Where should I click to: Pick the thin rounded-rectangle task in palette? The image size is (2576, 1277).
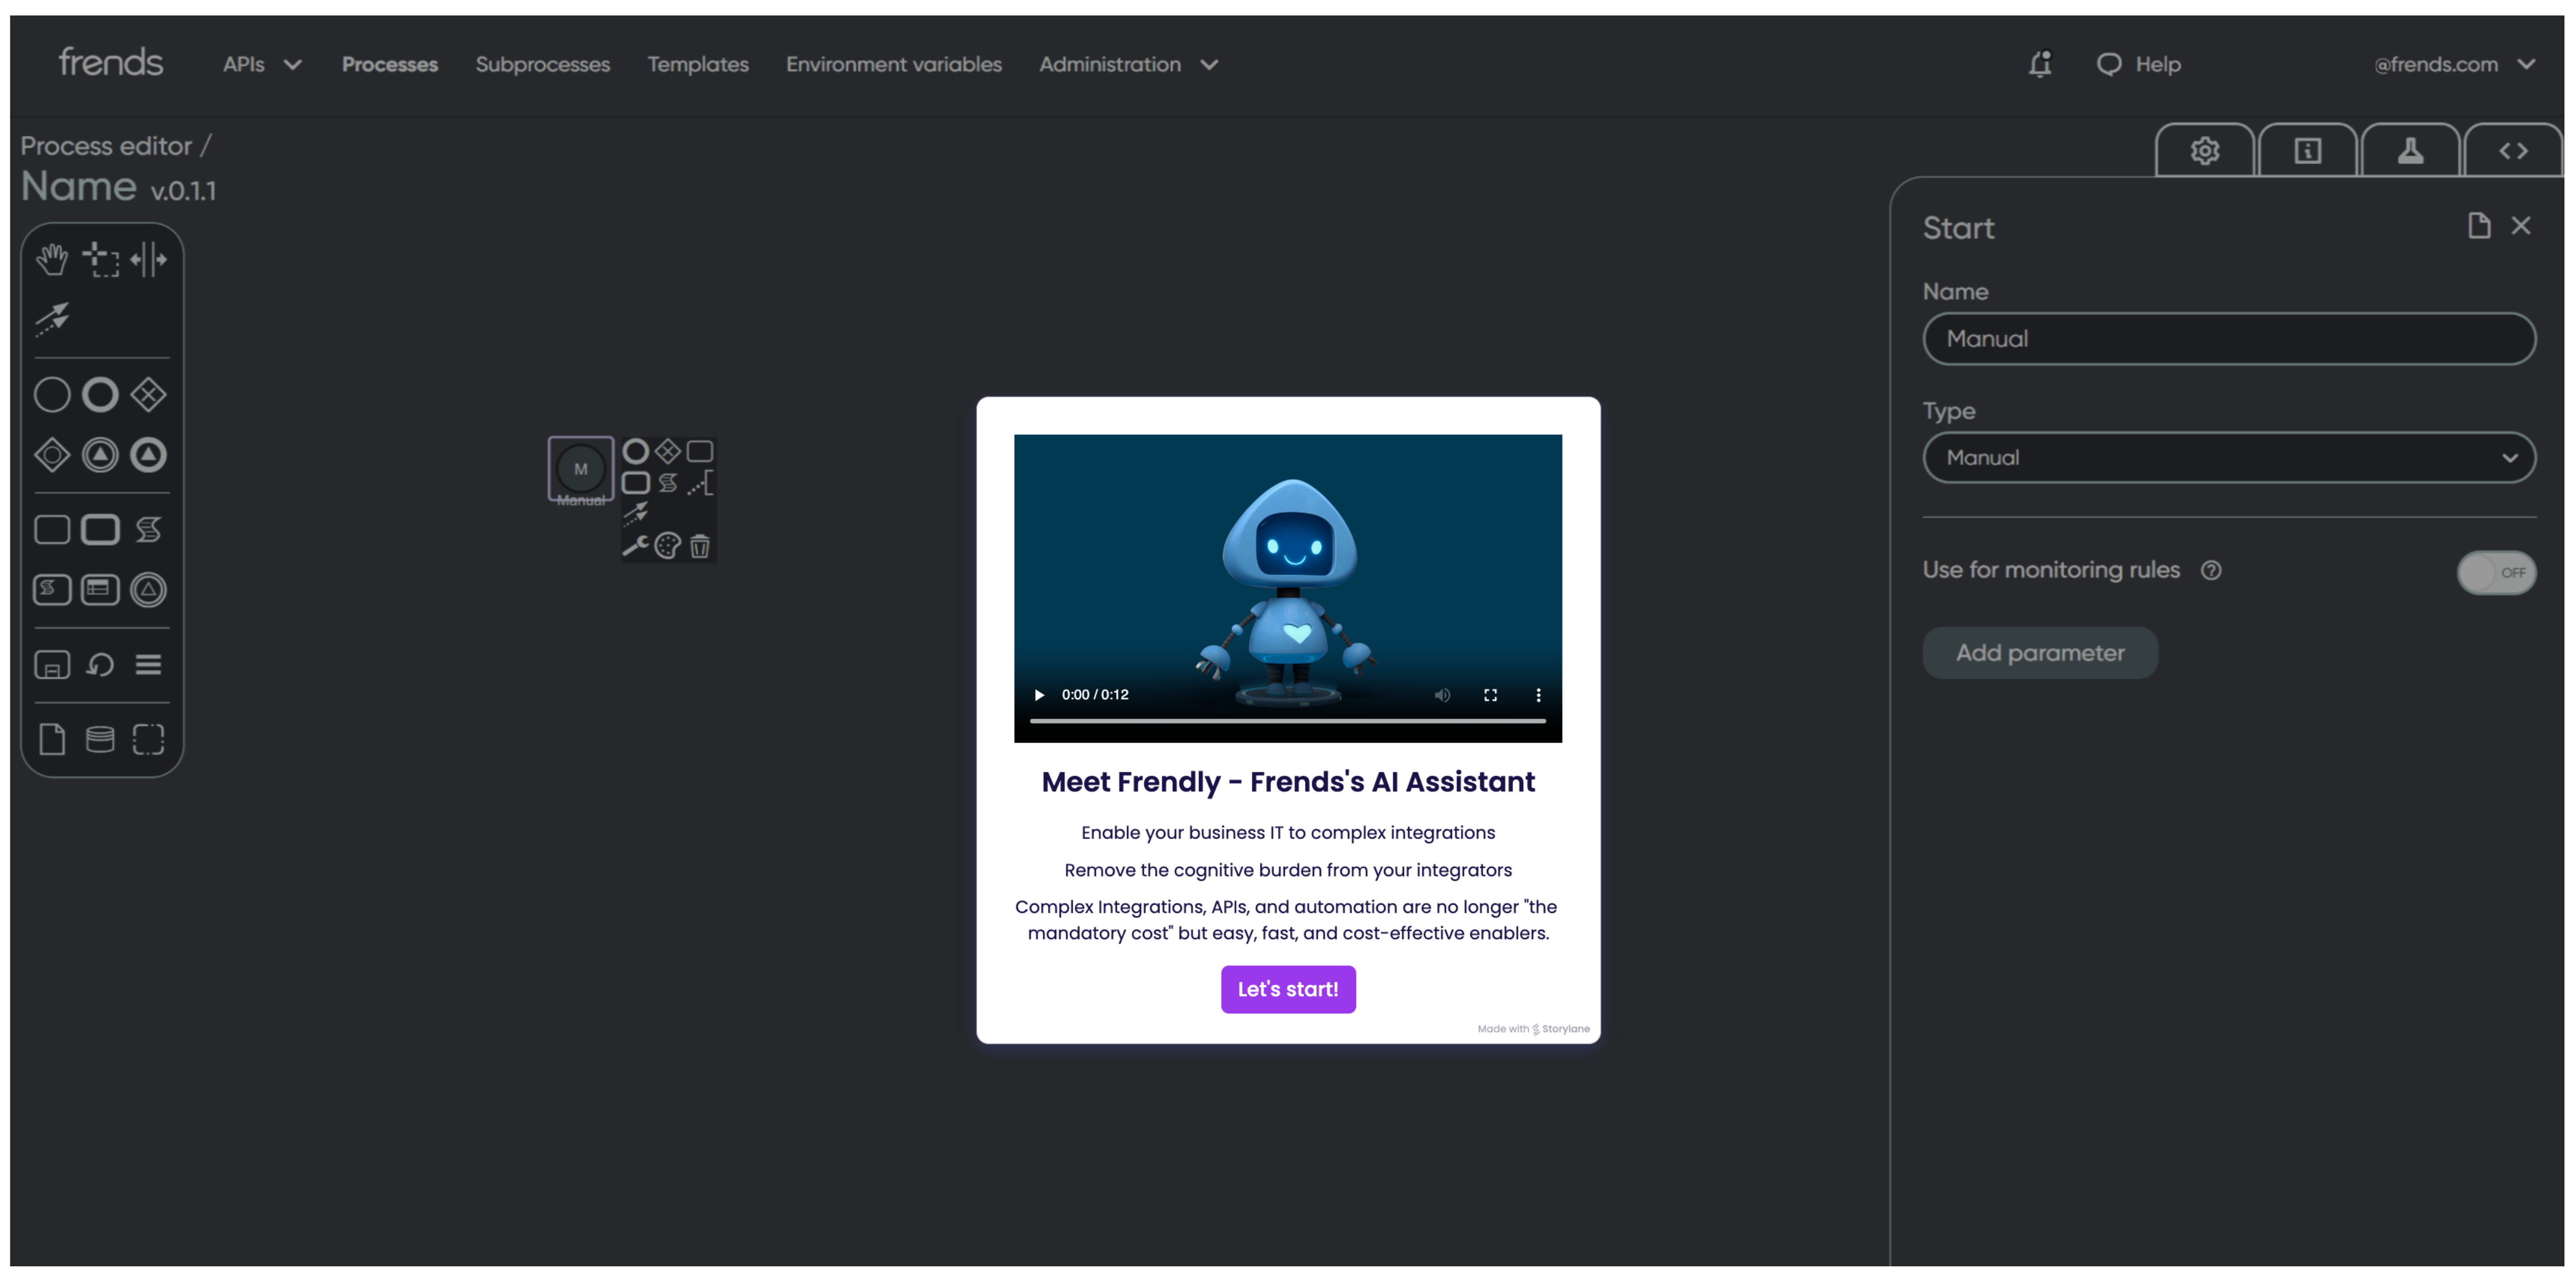click(x=52, y=530)
